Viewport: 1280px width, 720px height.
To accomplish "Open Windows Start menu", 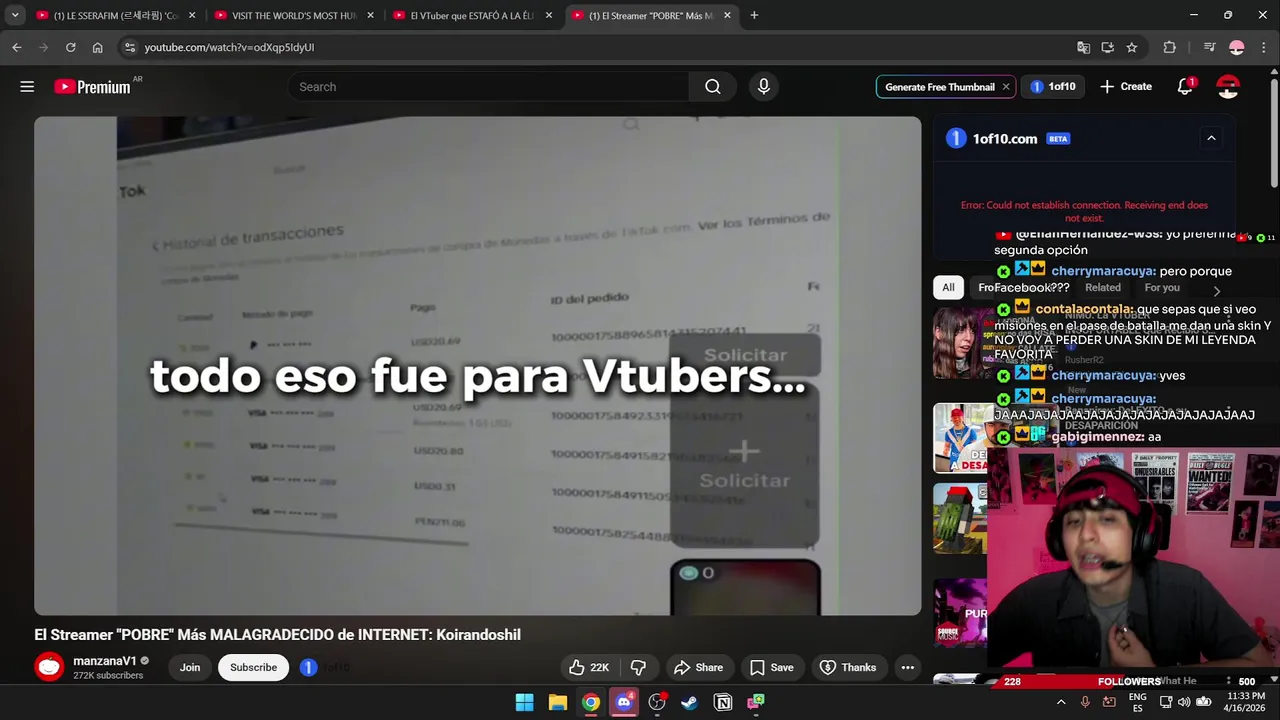I will tap(524, 702).
